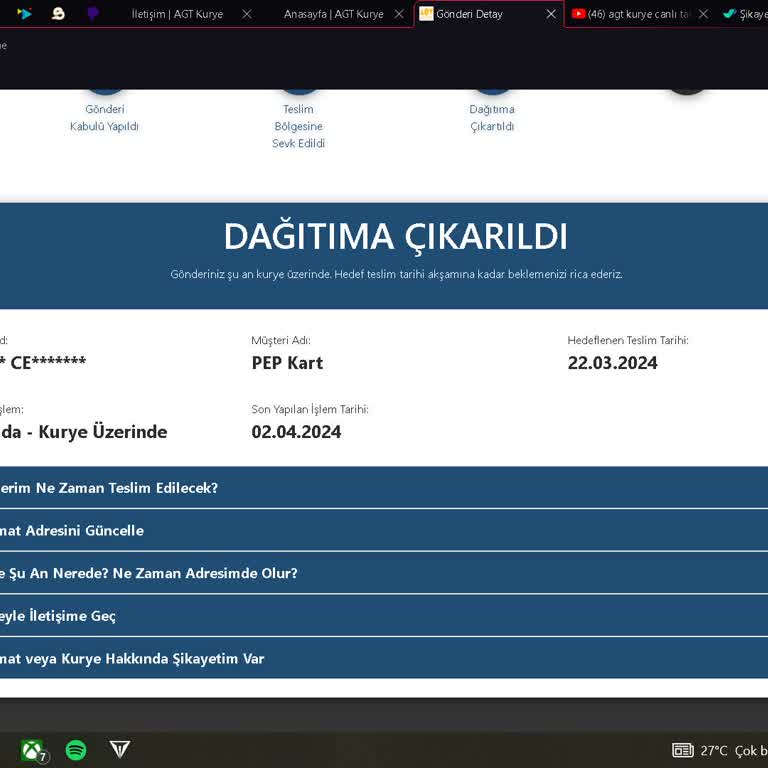Click the 'DAĞITIMA ÇIKARILDI' heading

pos(395,237)
